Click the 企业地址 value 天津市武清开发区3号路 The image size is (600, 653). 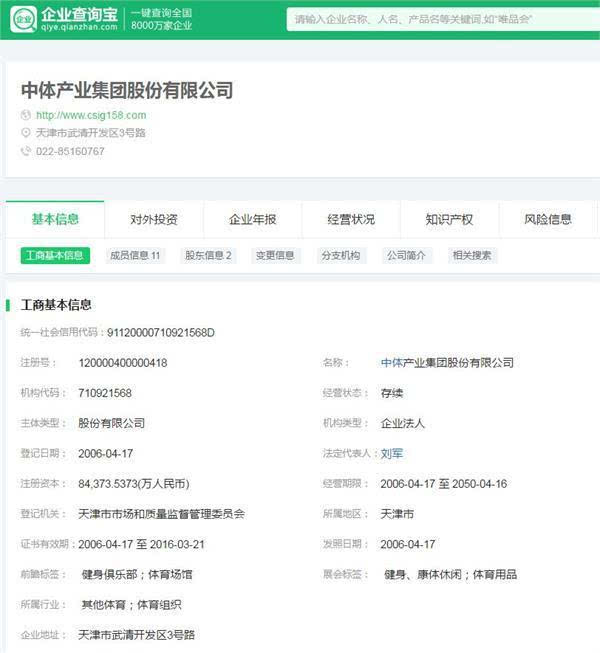137,635
